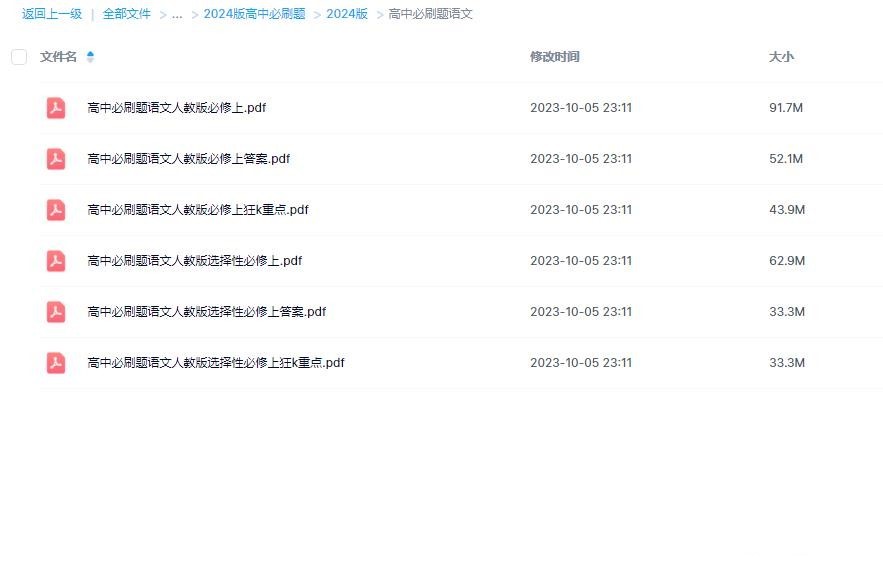Click PDF icon for 高中必刷题语文人教版必修上.pdf

point(56,108)
